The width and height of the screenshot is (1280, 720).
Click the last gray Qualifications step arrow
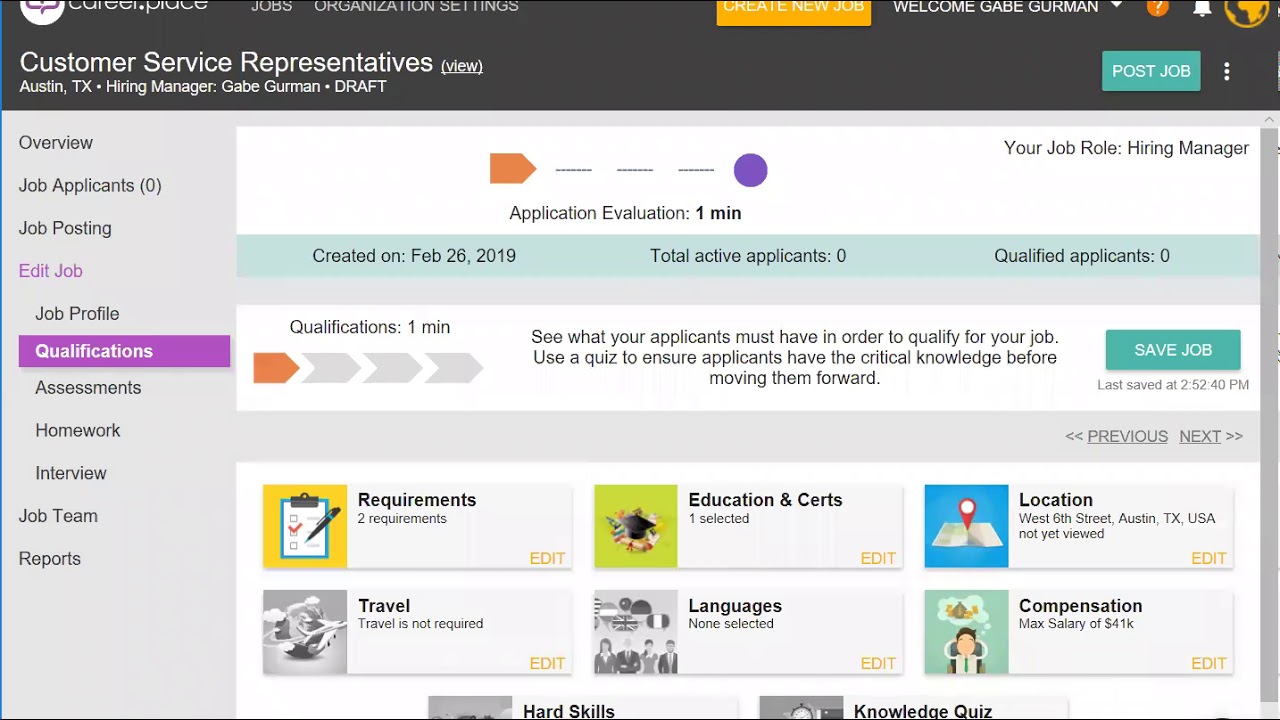coord(454,368)
